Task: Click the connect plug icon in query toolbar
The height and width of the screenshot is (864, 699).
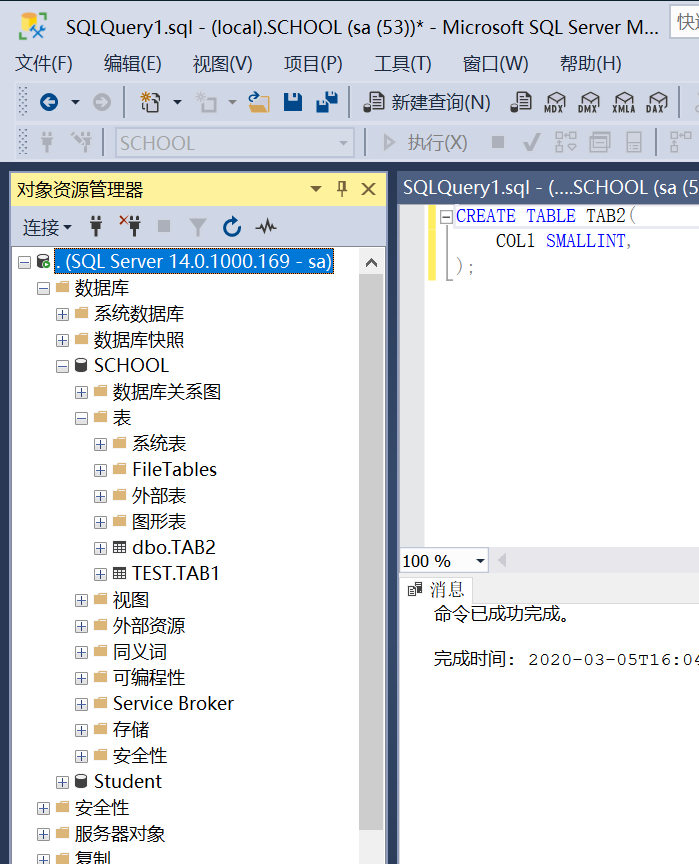Action: (x=47, y=142)
